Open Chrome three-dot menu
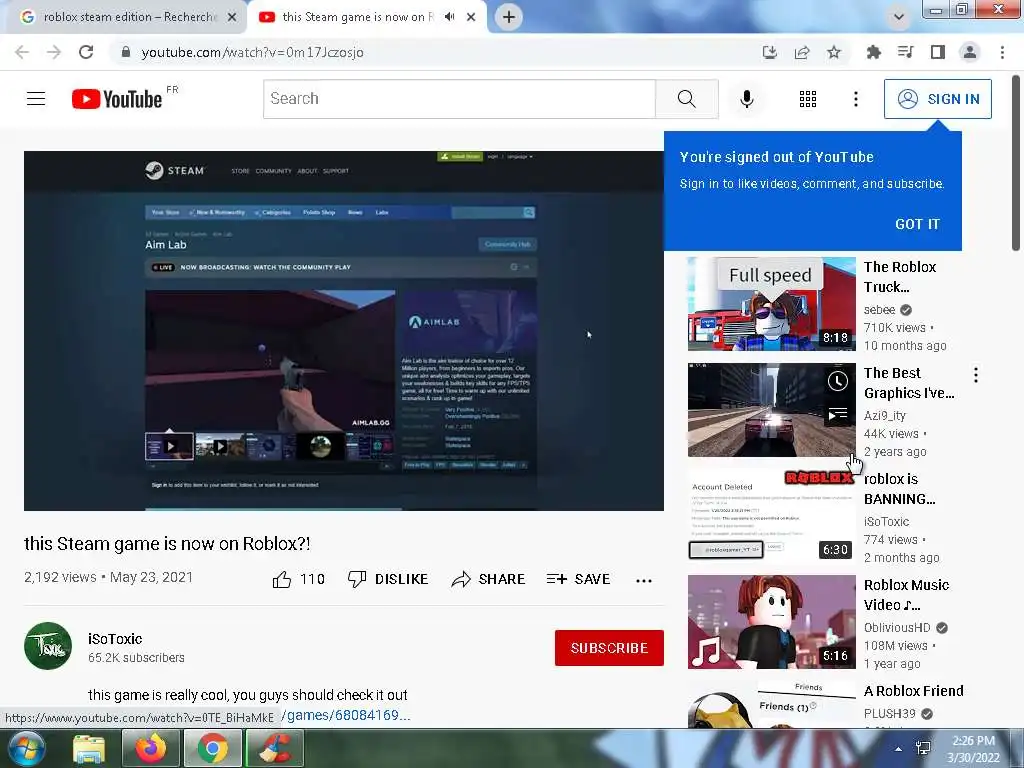The height and width of the screenshot is (768, 1024). click(1002, 52)
